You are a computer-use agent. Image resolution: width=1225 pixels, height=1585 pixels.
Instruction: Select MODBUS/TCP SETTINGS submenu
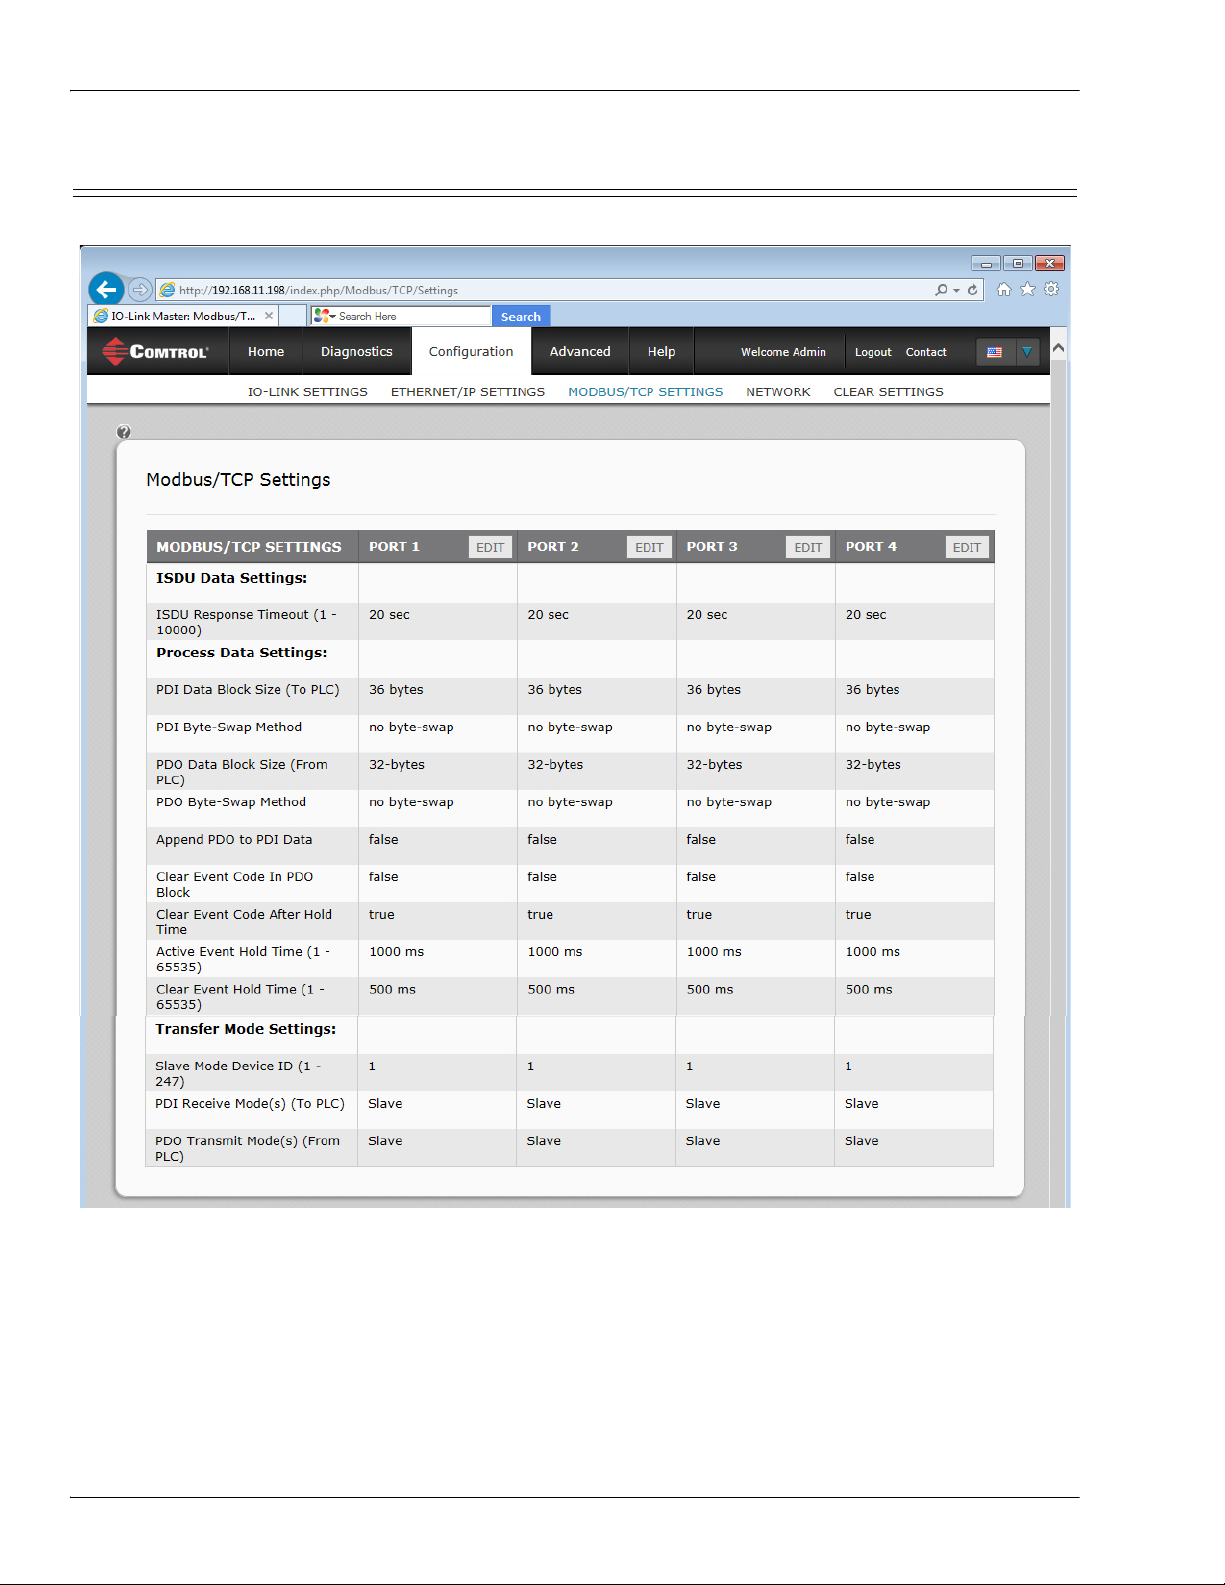646,392
